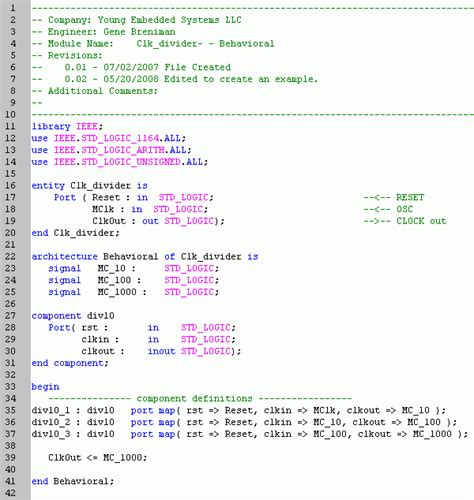Click 'port map' on line 36
474x500 pixels.
pos(153,422)
